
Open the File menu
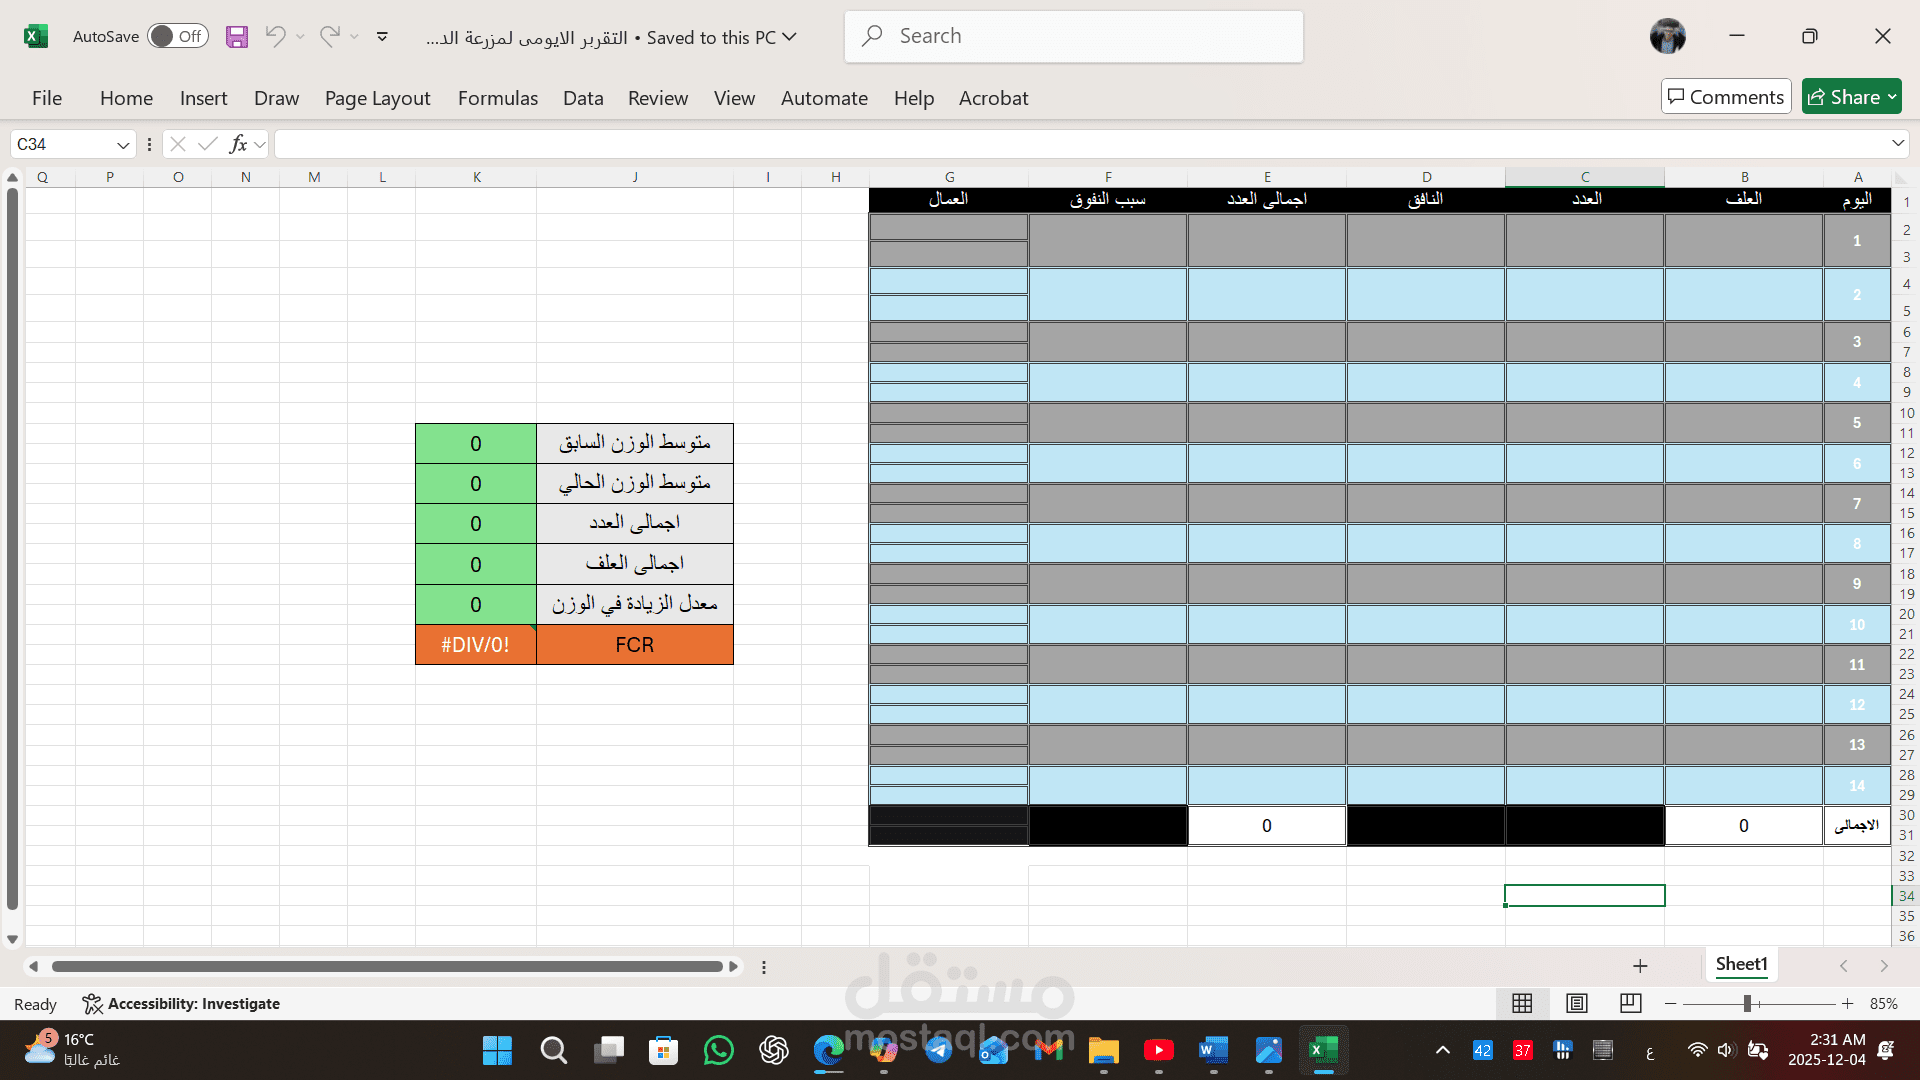(47, 98)
